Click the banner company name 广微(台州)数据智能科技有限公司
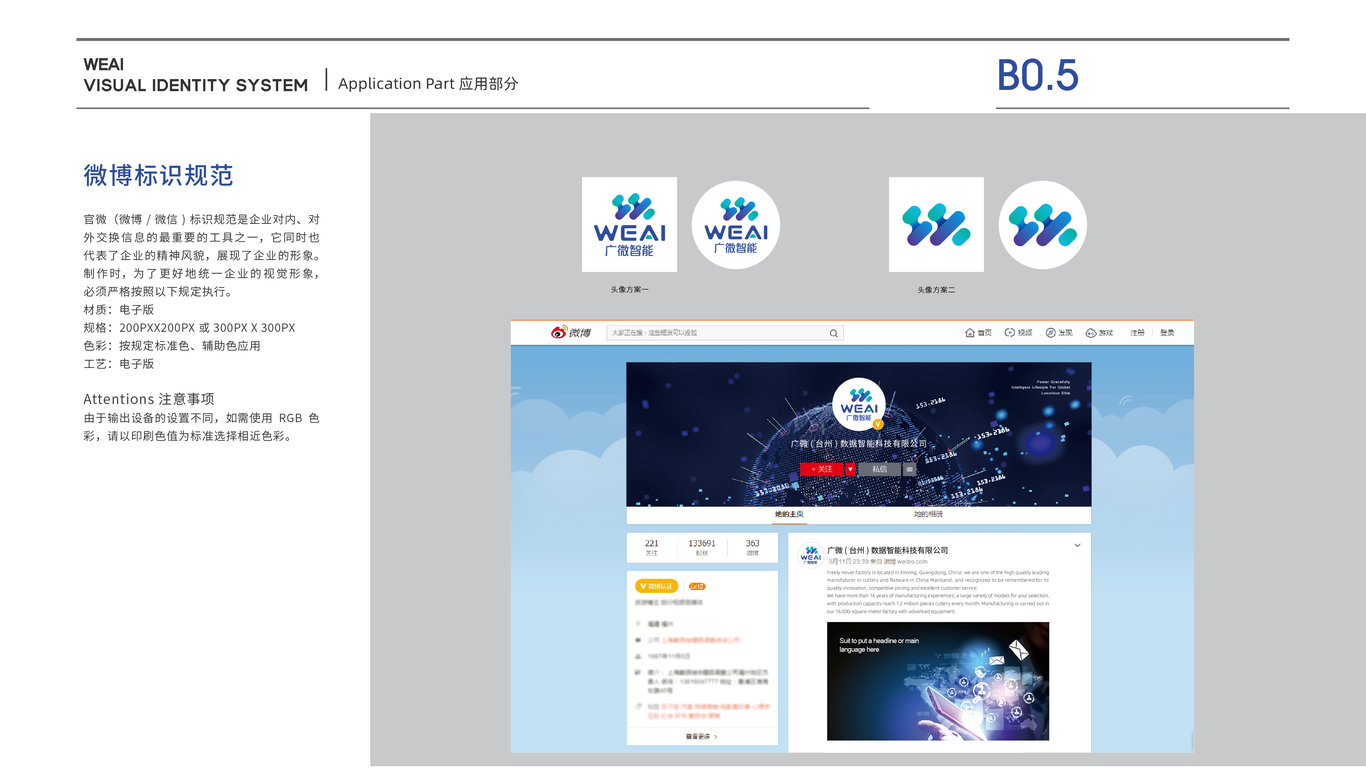The width and height of the screenshot is (1366, 768). point(859,443)
